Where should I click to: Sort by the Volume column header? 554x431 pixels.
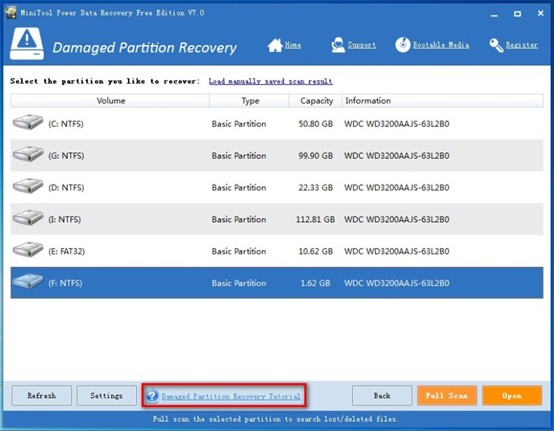pyautogui.click(x=110, y=101)
